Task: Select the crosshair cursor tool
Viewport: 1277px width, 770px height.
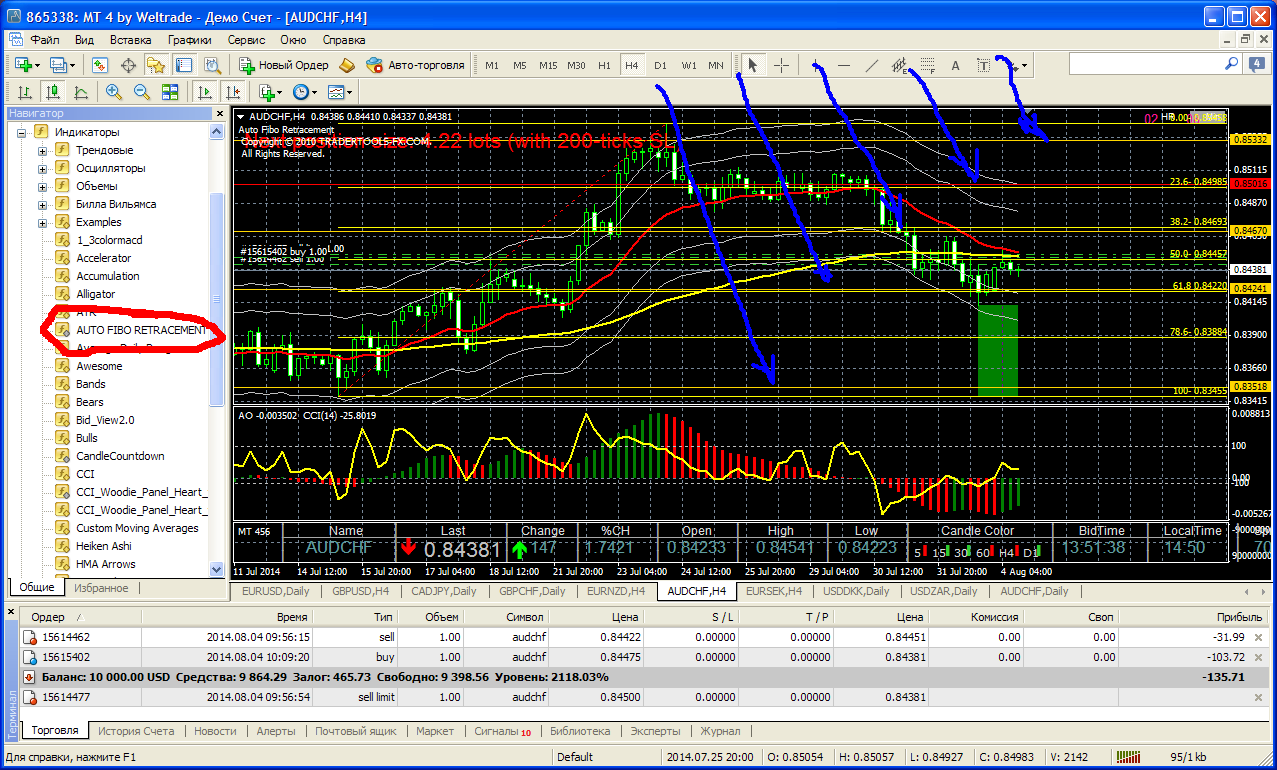Action: [781, 65]
